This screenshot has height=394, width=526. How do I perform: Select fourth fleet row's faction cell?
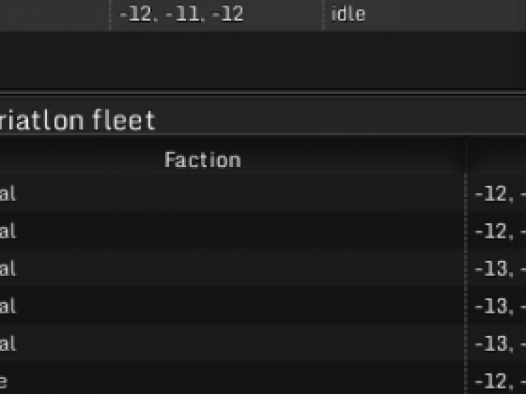pyautogui.click(x=232, y=305)
